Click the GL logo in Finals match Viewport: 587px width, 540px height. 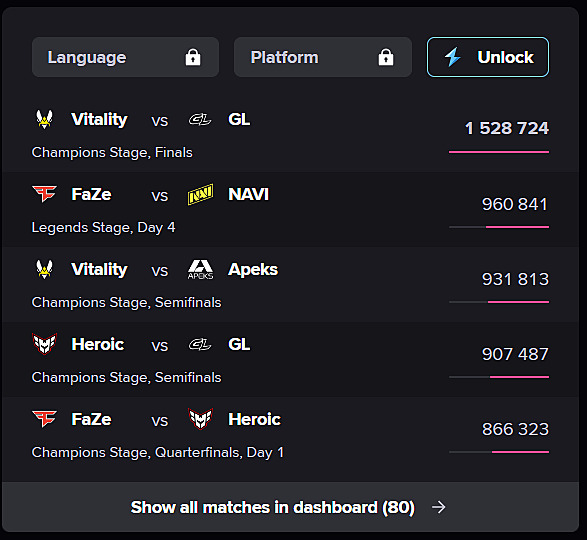pos(200,119)
